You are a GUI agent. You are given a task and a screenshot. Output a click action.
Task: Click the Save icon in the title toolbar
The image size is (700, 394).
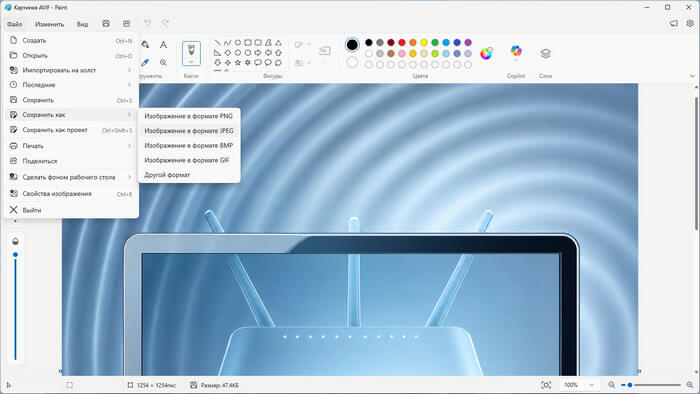pos(106,24)
